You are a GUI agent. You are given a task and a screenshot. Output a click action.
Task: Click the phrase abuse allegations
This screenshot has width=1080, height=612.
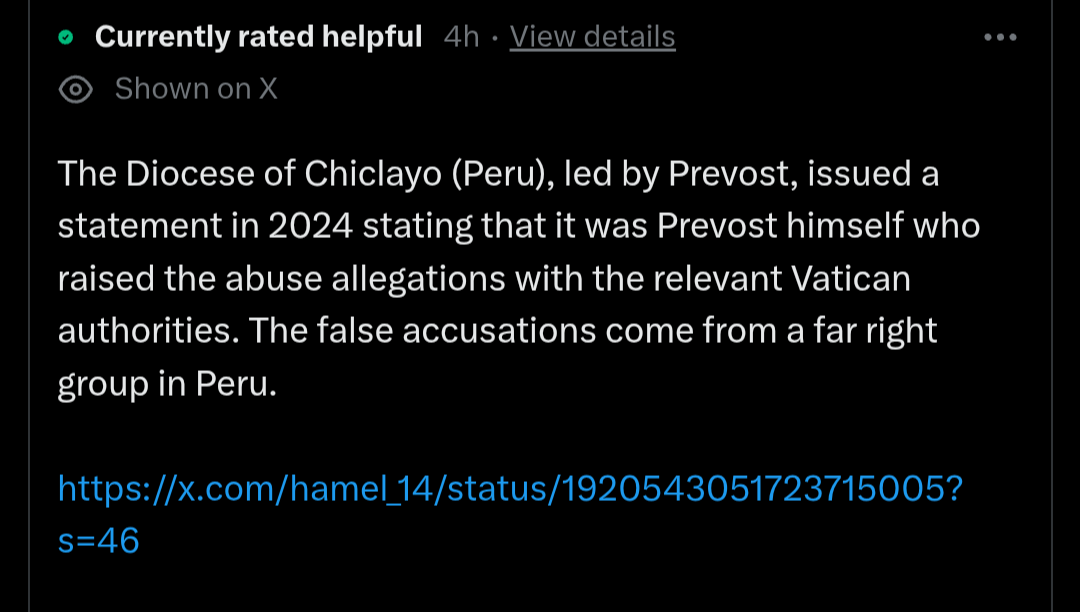click(366, 279)
